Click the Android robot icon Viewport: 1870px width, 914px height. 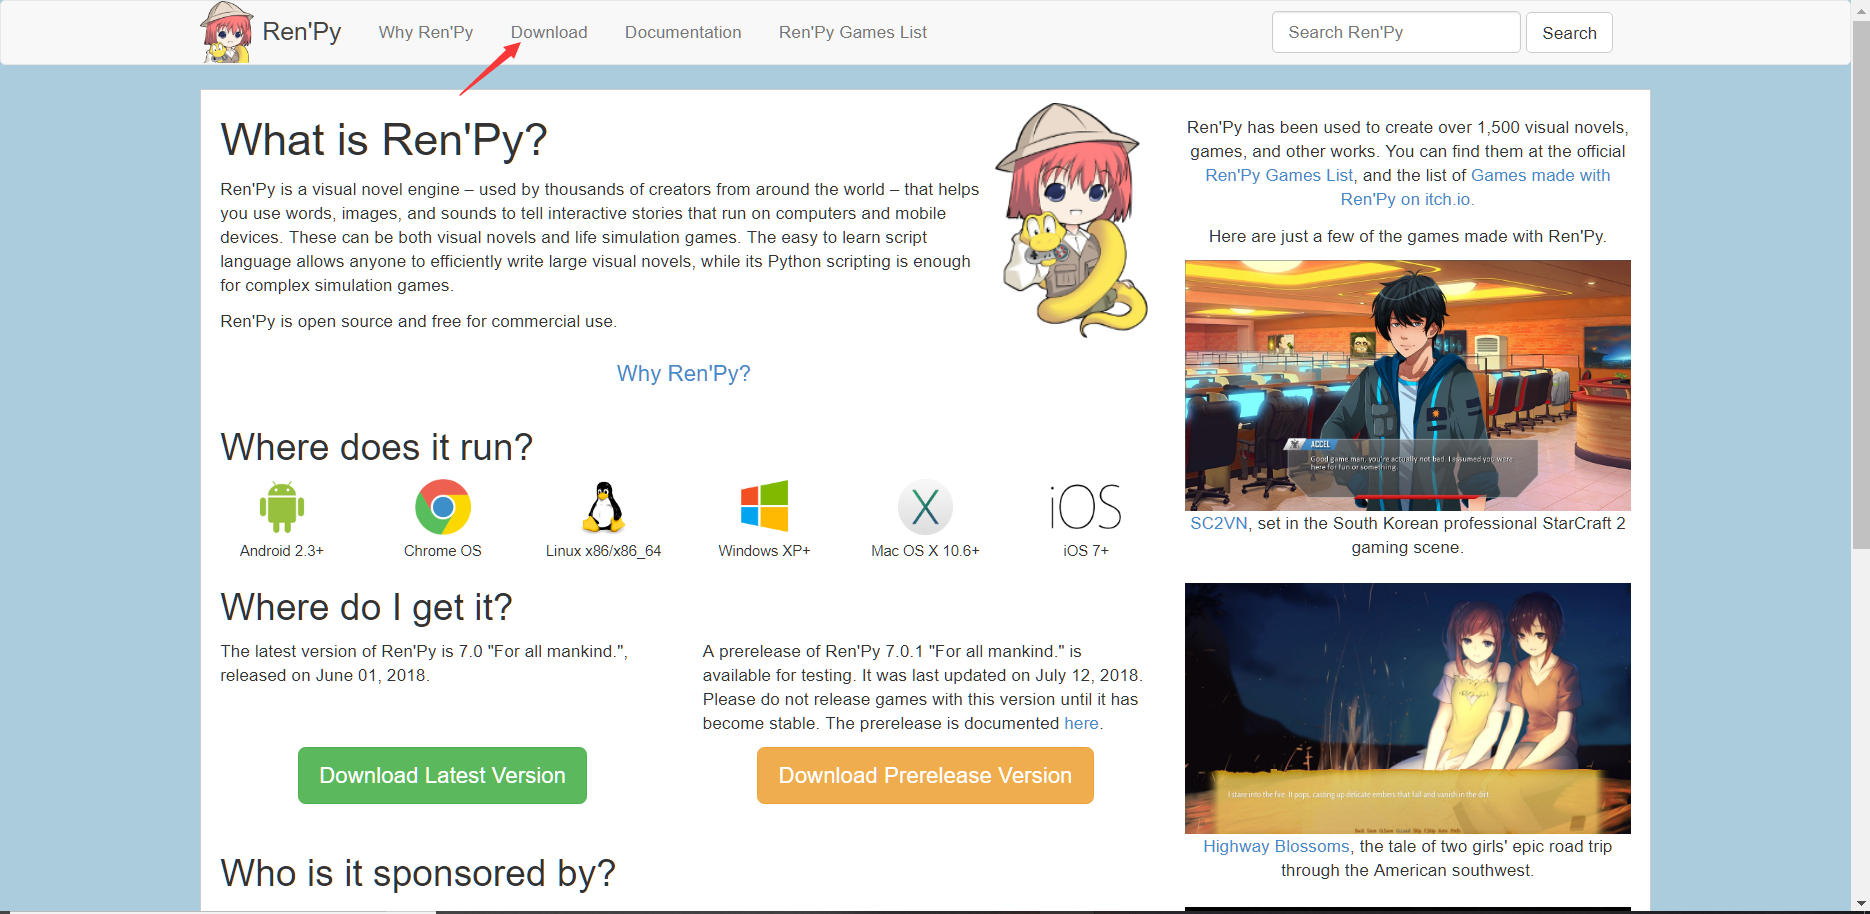282,507
